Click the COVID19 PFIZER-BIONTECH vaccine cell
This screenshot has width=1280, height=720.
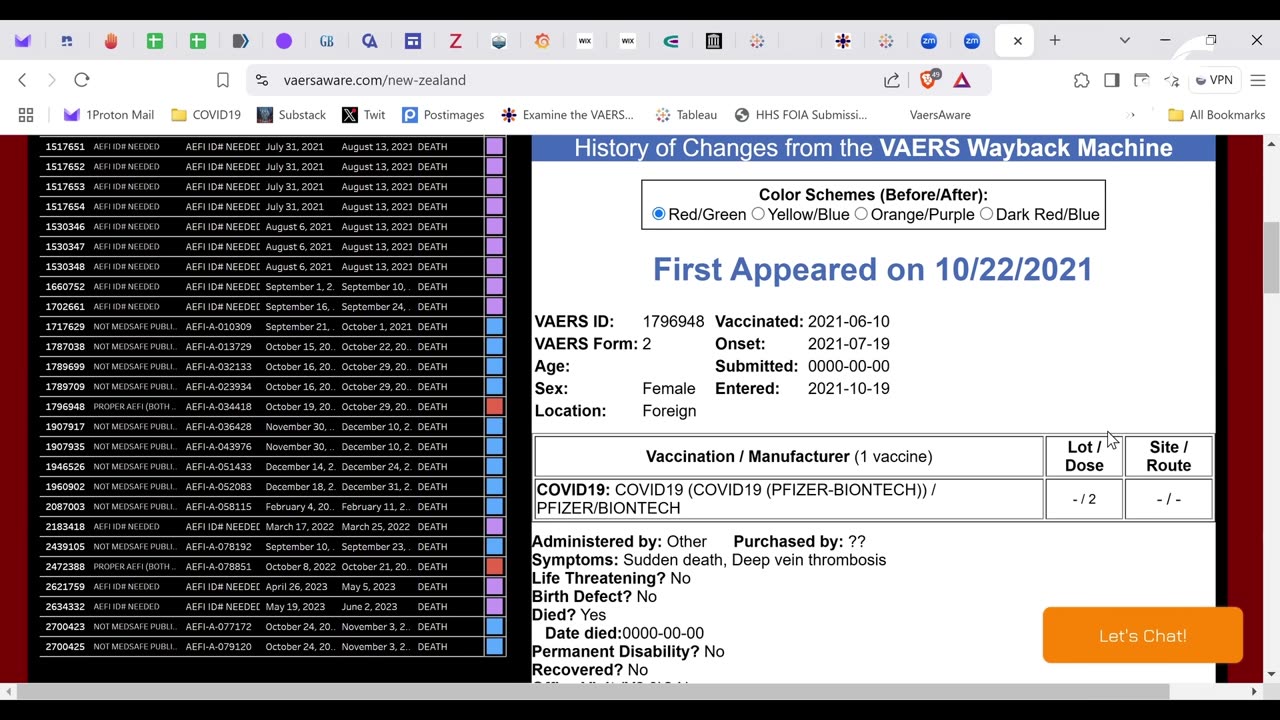[x=789, y=499]
